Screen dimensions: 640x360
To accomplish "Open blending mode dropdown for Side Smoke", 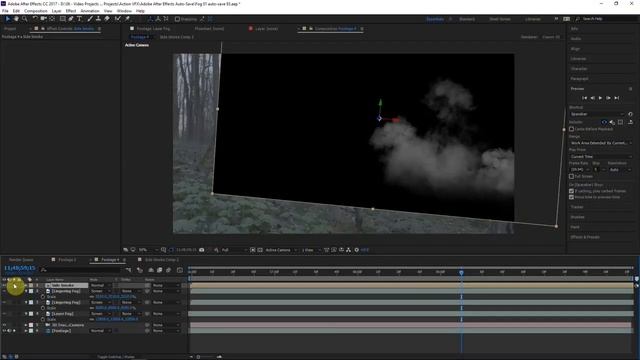I will click(x=100, y=285).
